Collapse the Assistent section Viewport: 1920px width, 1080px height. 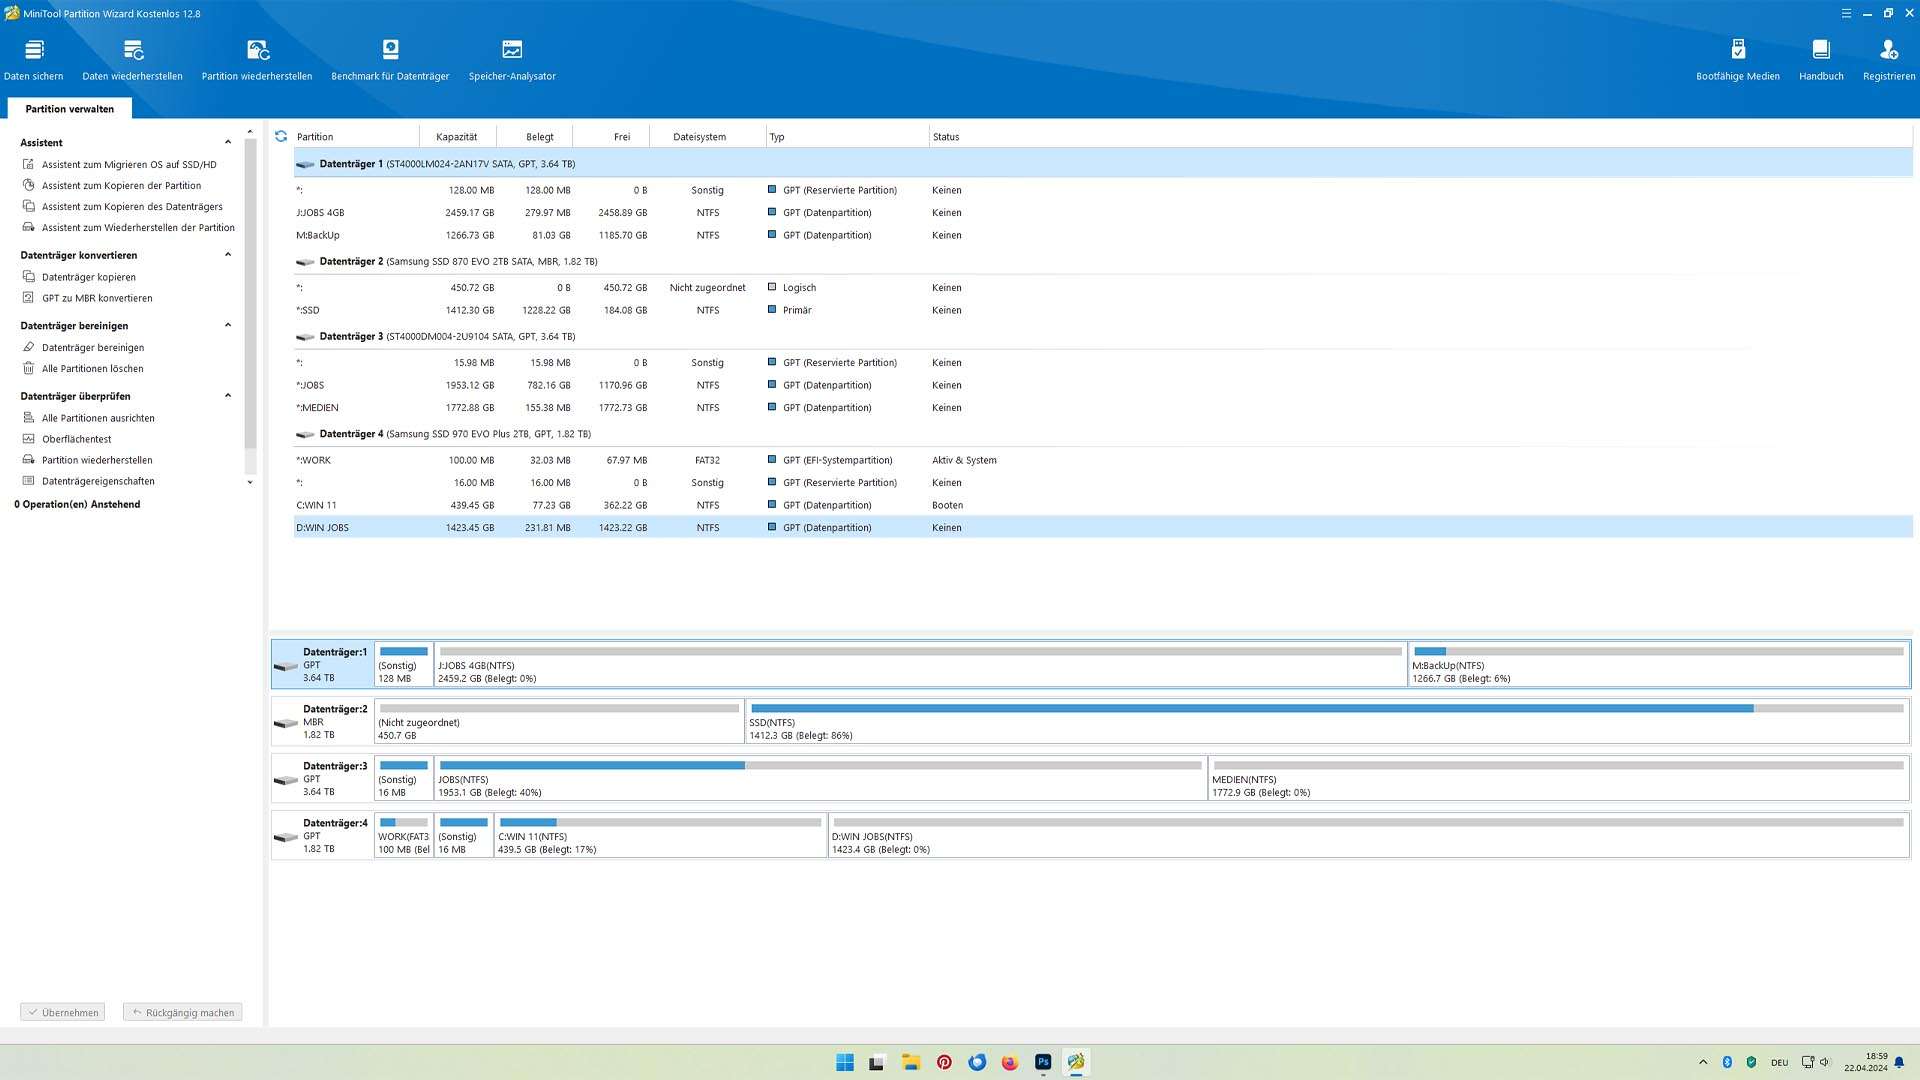click(228, 142)
